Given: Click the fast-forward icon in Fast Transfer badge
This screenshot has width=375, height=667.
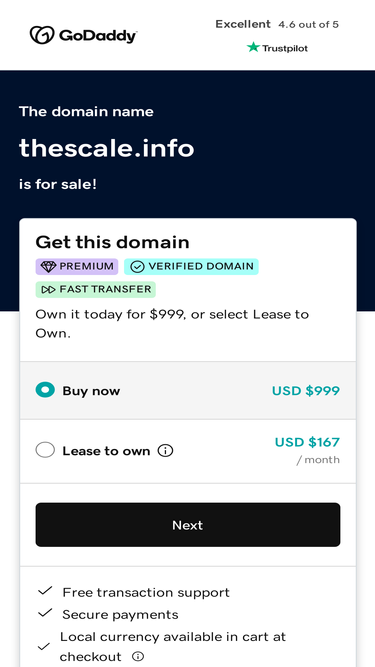Looking at the screenshot, I should 48,290.
